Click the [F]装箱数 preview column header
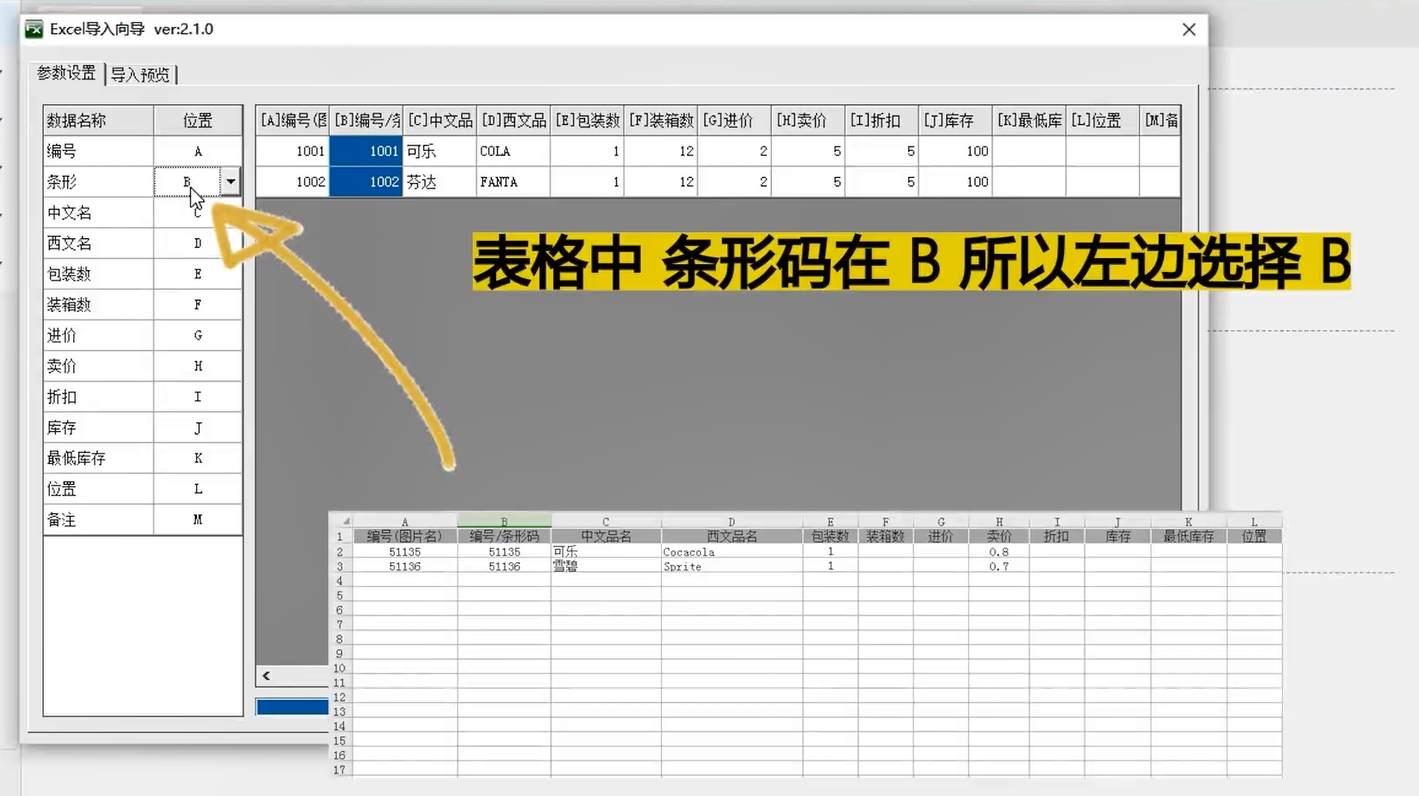This screenshot has width=1419, height=796. point(661,120)
